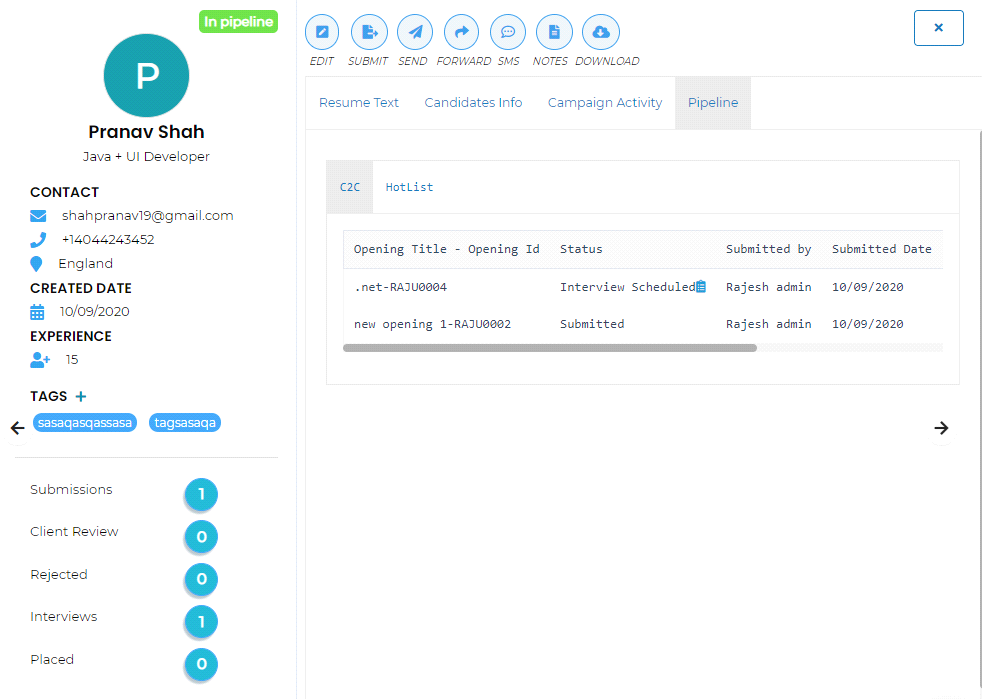The width and height of the screenshot is (982, 699).
Task: Add a new tag with plus icon
Action: click(81, 396)
